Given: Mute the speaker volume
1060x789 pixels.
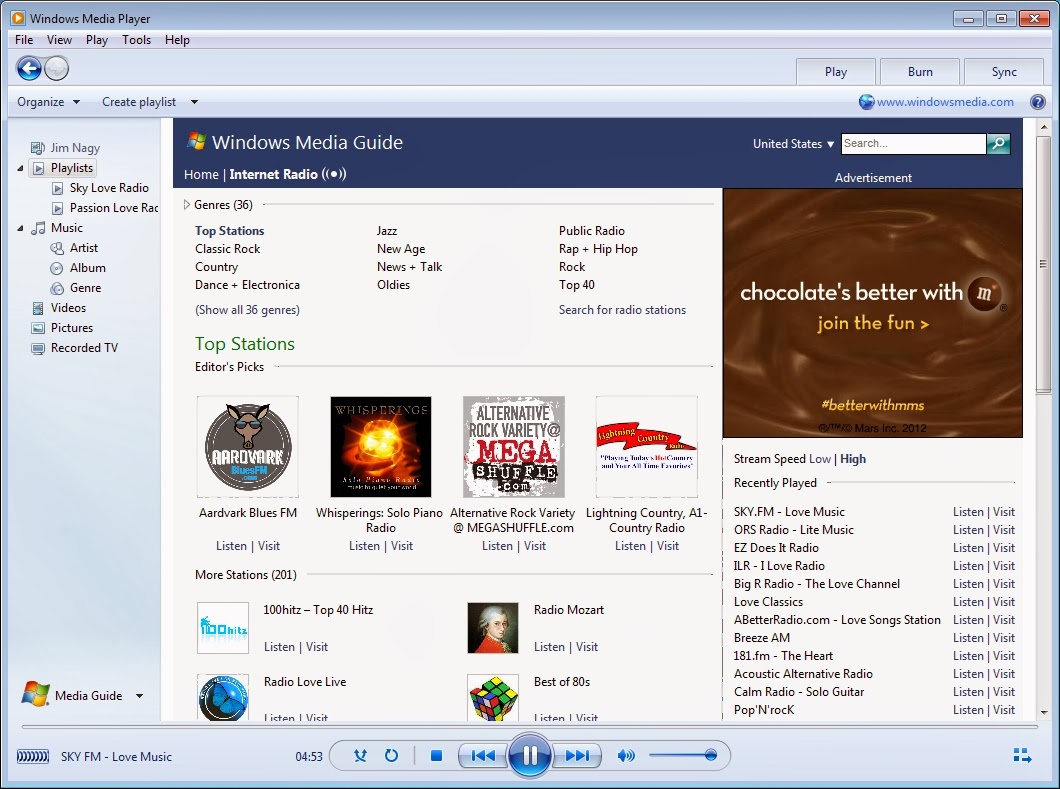Looking at the screenshot, I should [x=626, y=756].
